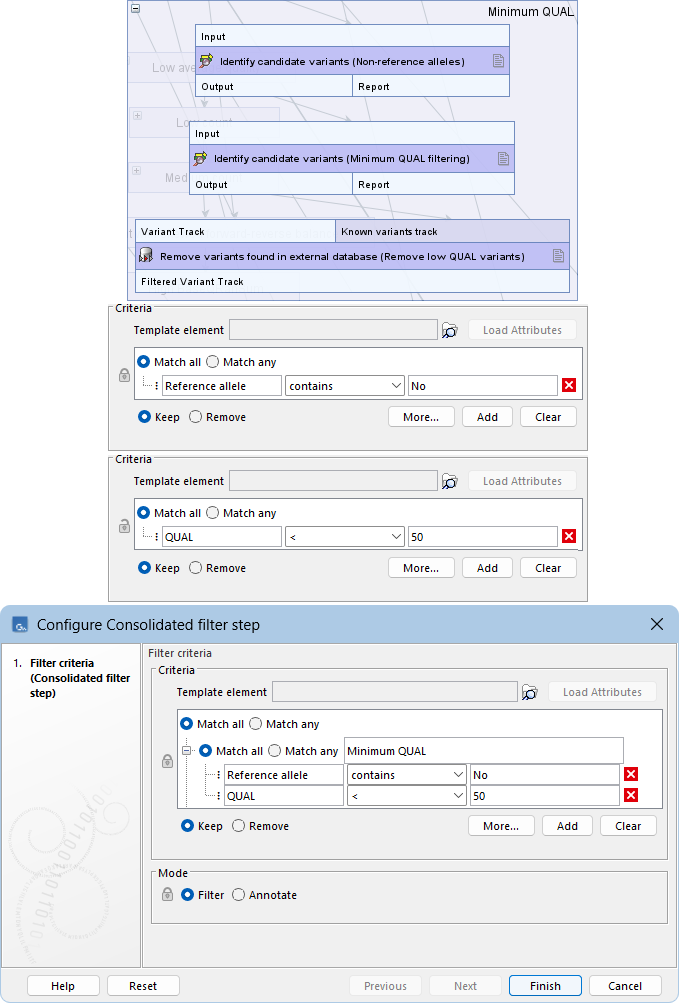Open contains dropdown in Consolidated filter dialog
Screen dimensions: 679x1003
407,775
